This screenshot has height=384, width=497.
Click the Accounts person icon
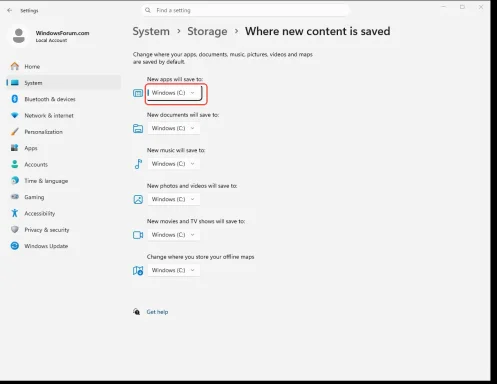15,164
